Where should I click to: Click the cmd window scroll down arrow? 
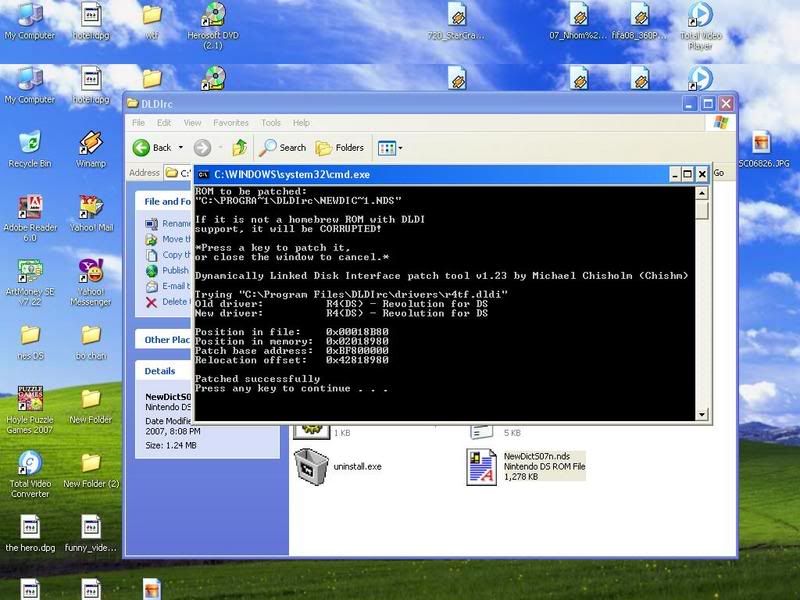click(702, 414)
